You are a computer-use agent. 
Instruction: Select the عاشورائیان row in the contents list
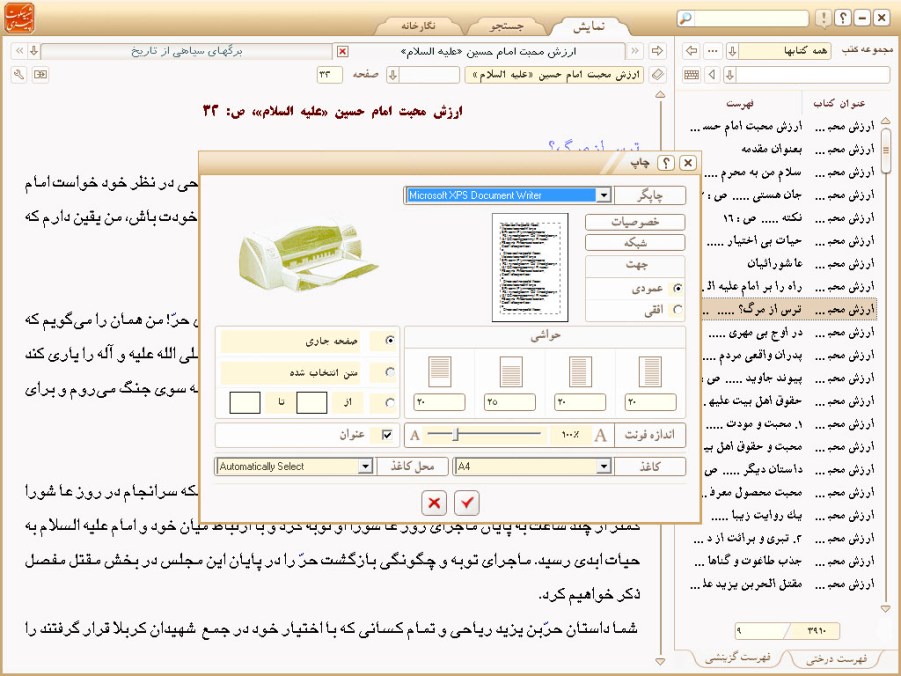pyautogui.click(x=783, y=264)
